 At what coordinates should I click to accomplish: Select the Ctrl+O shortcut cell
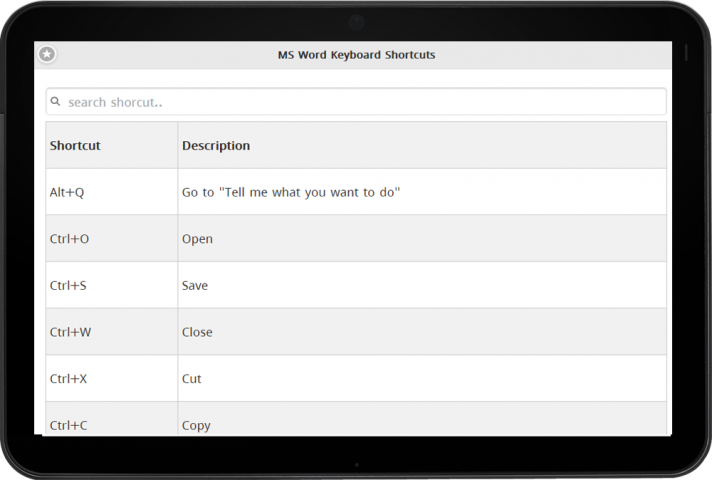tap(69, 239)
